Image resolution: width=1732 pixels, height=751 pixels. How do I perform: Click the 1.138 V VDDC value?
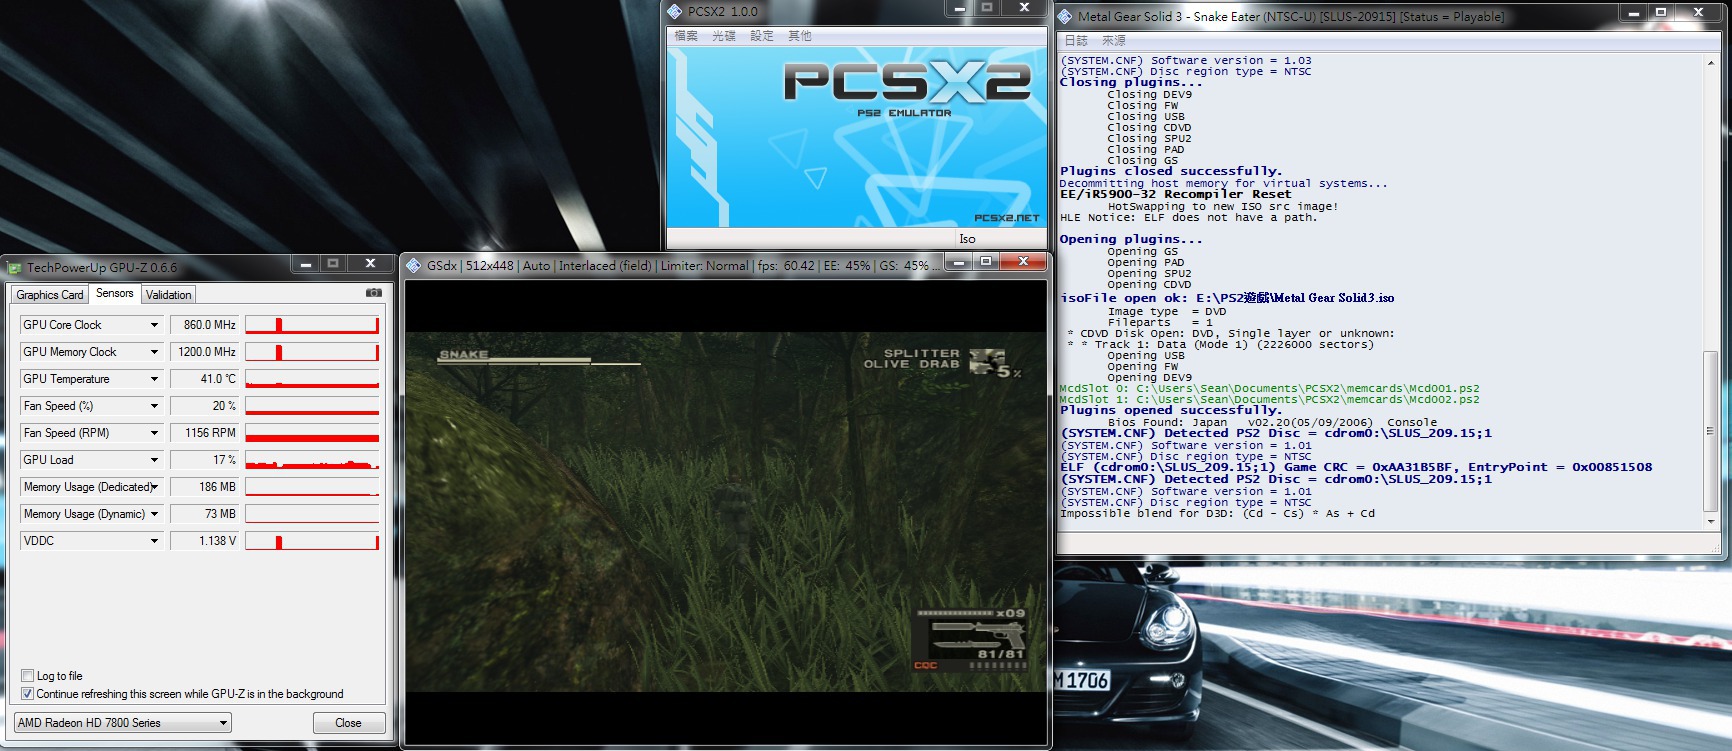click(204, 541)
